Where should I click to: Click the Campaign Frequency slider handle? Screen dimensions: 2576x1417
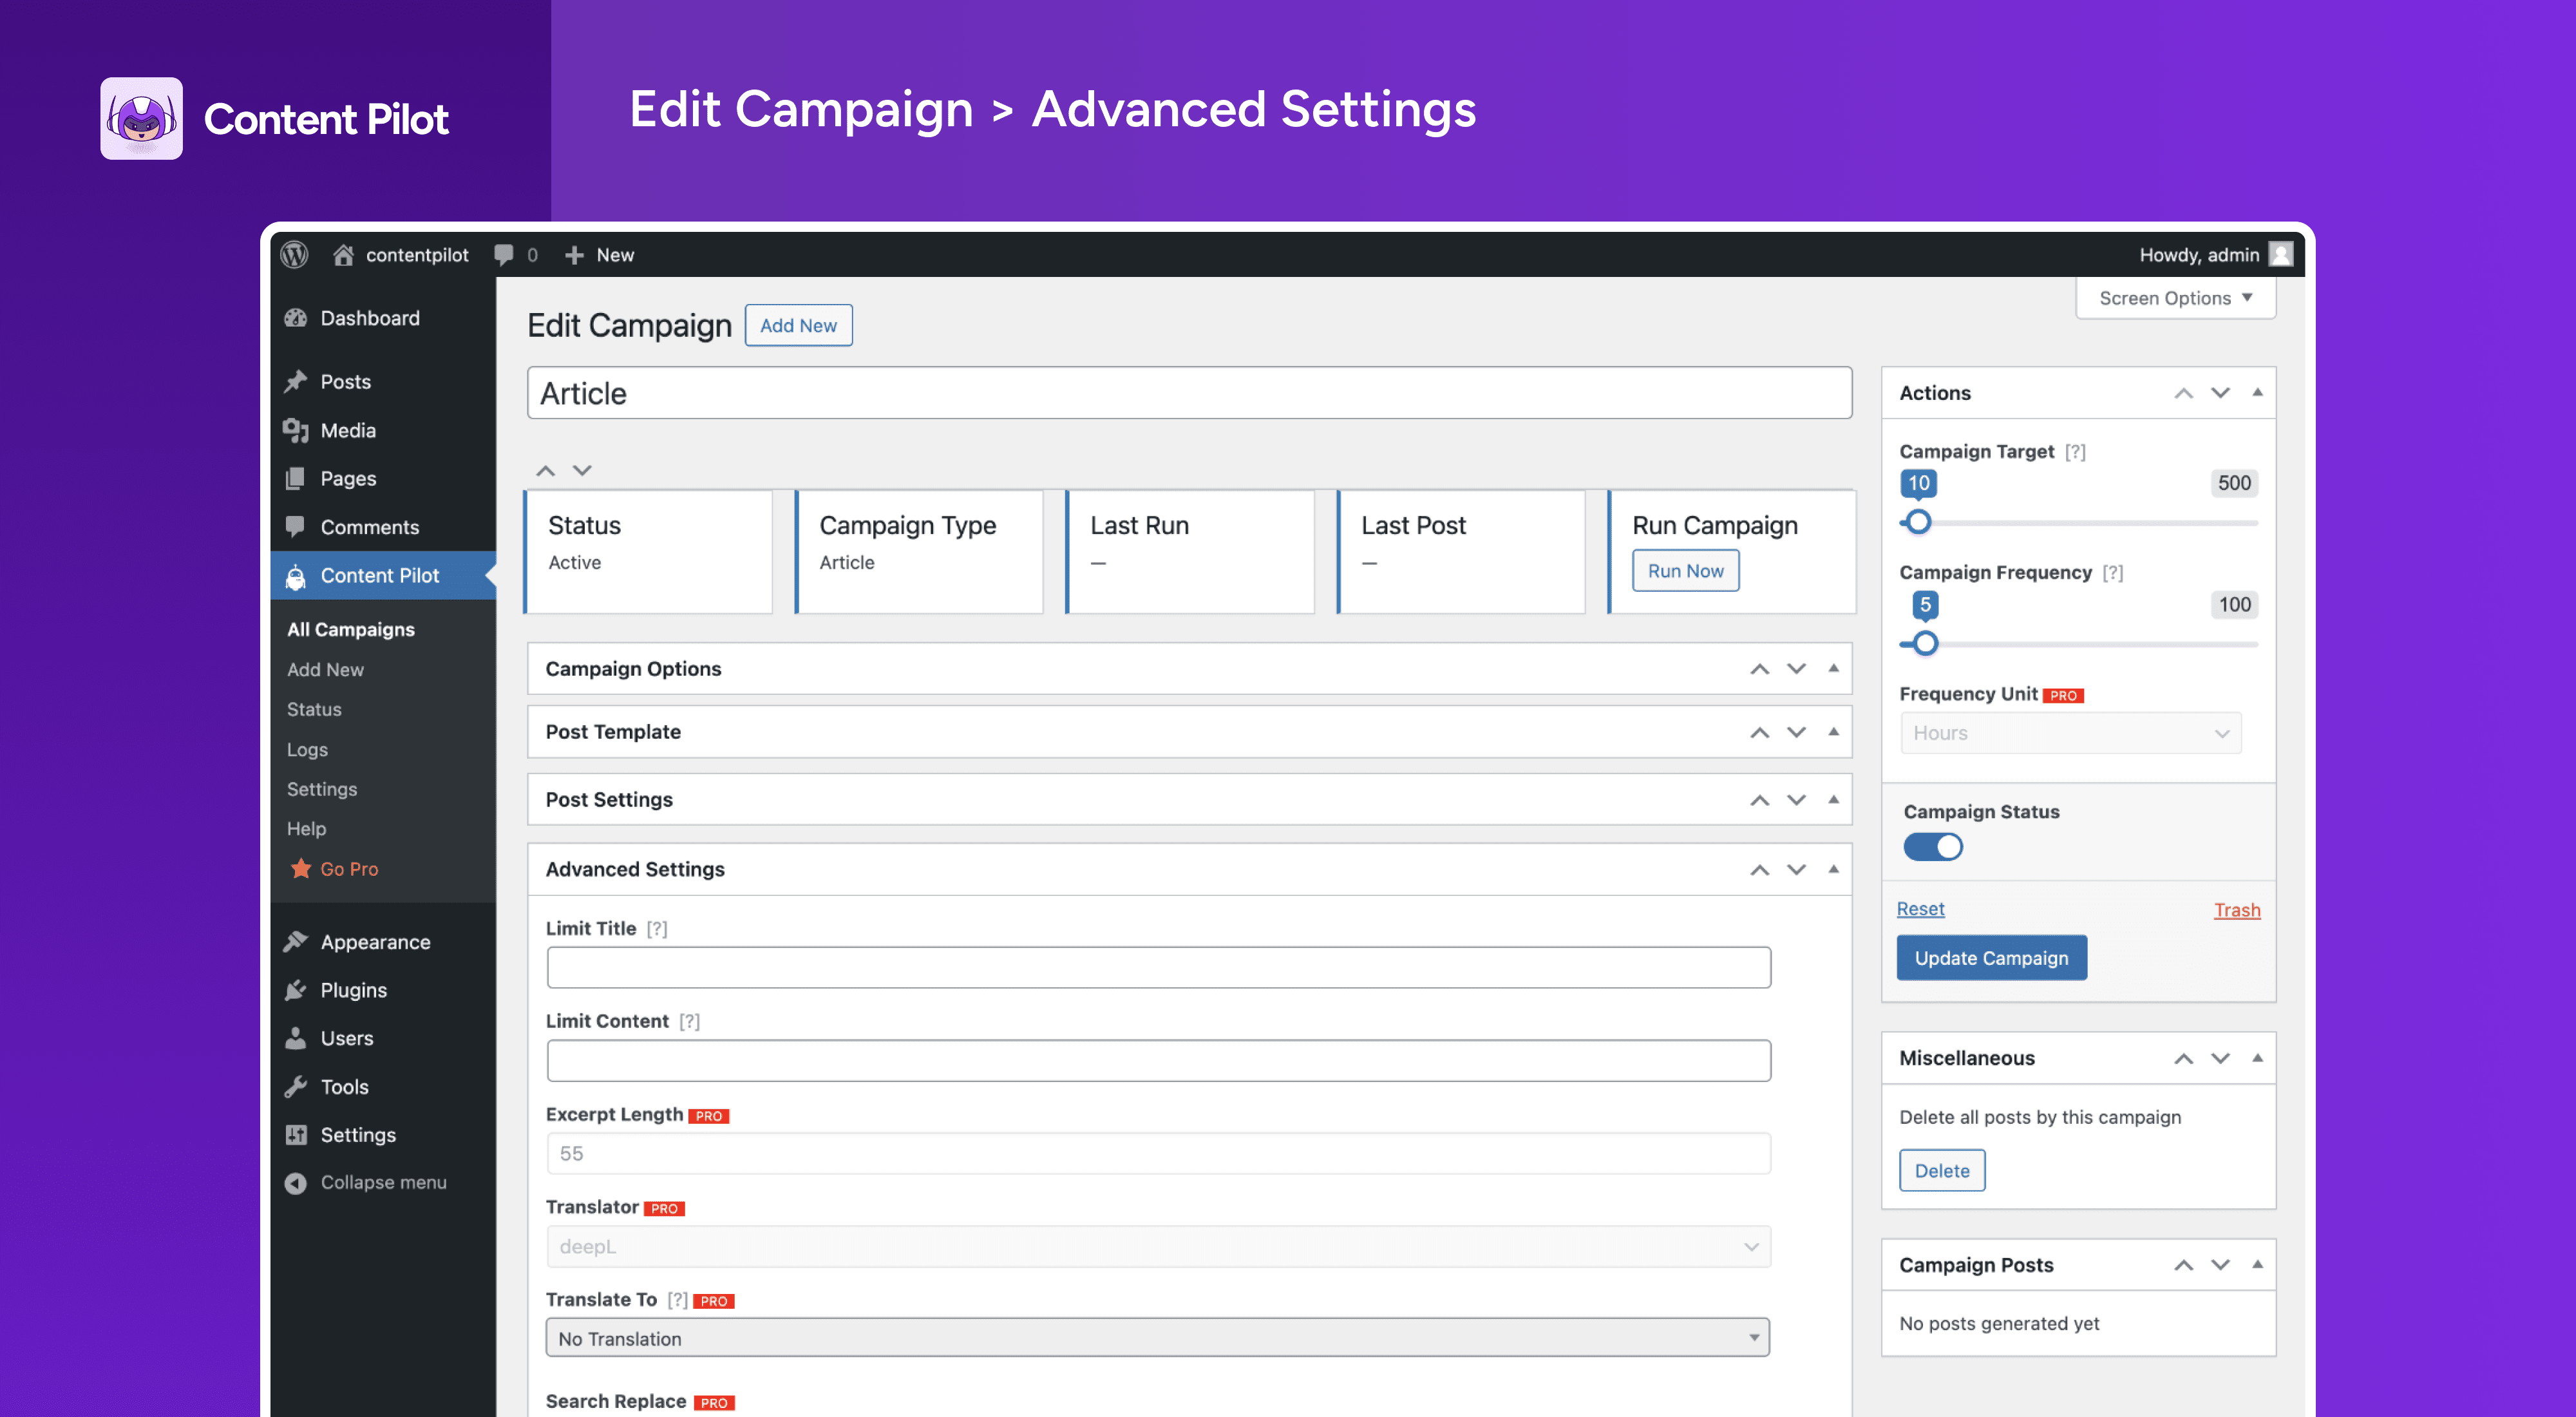[1925, 643]
